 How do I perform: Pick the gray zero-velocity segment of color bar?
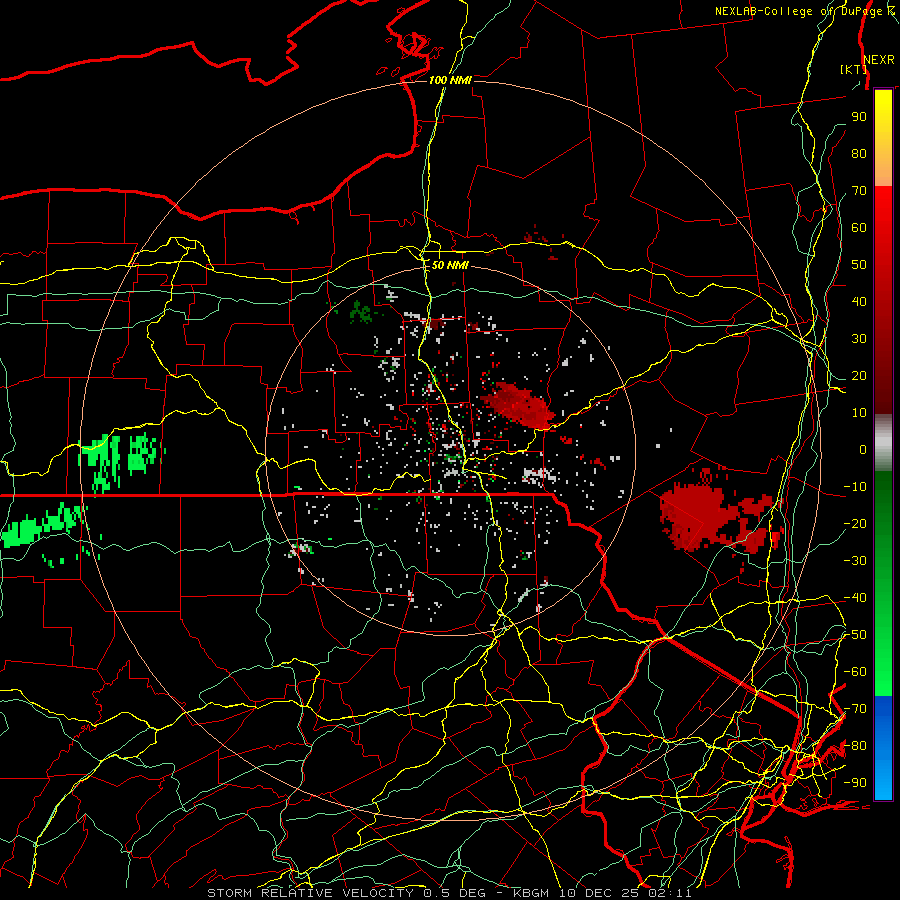883,442
